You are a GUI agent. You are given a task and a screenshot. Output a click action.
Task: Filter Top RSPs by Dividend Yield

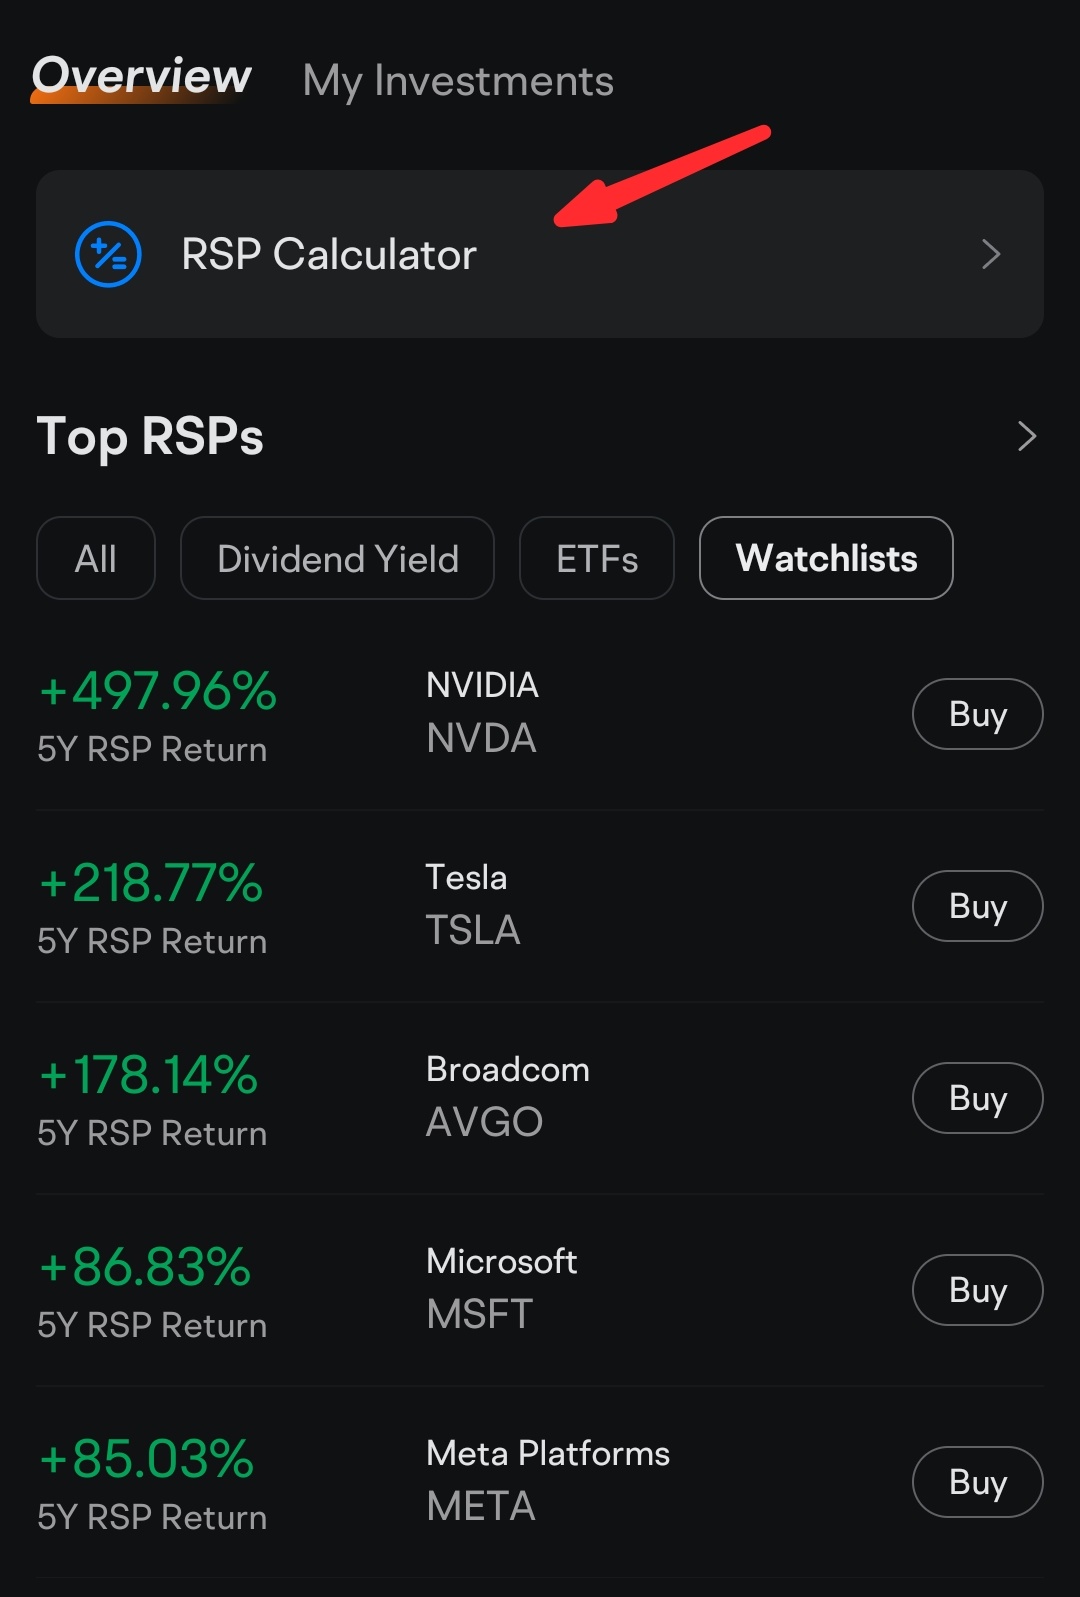coord(337,558)
